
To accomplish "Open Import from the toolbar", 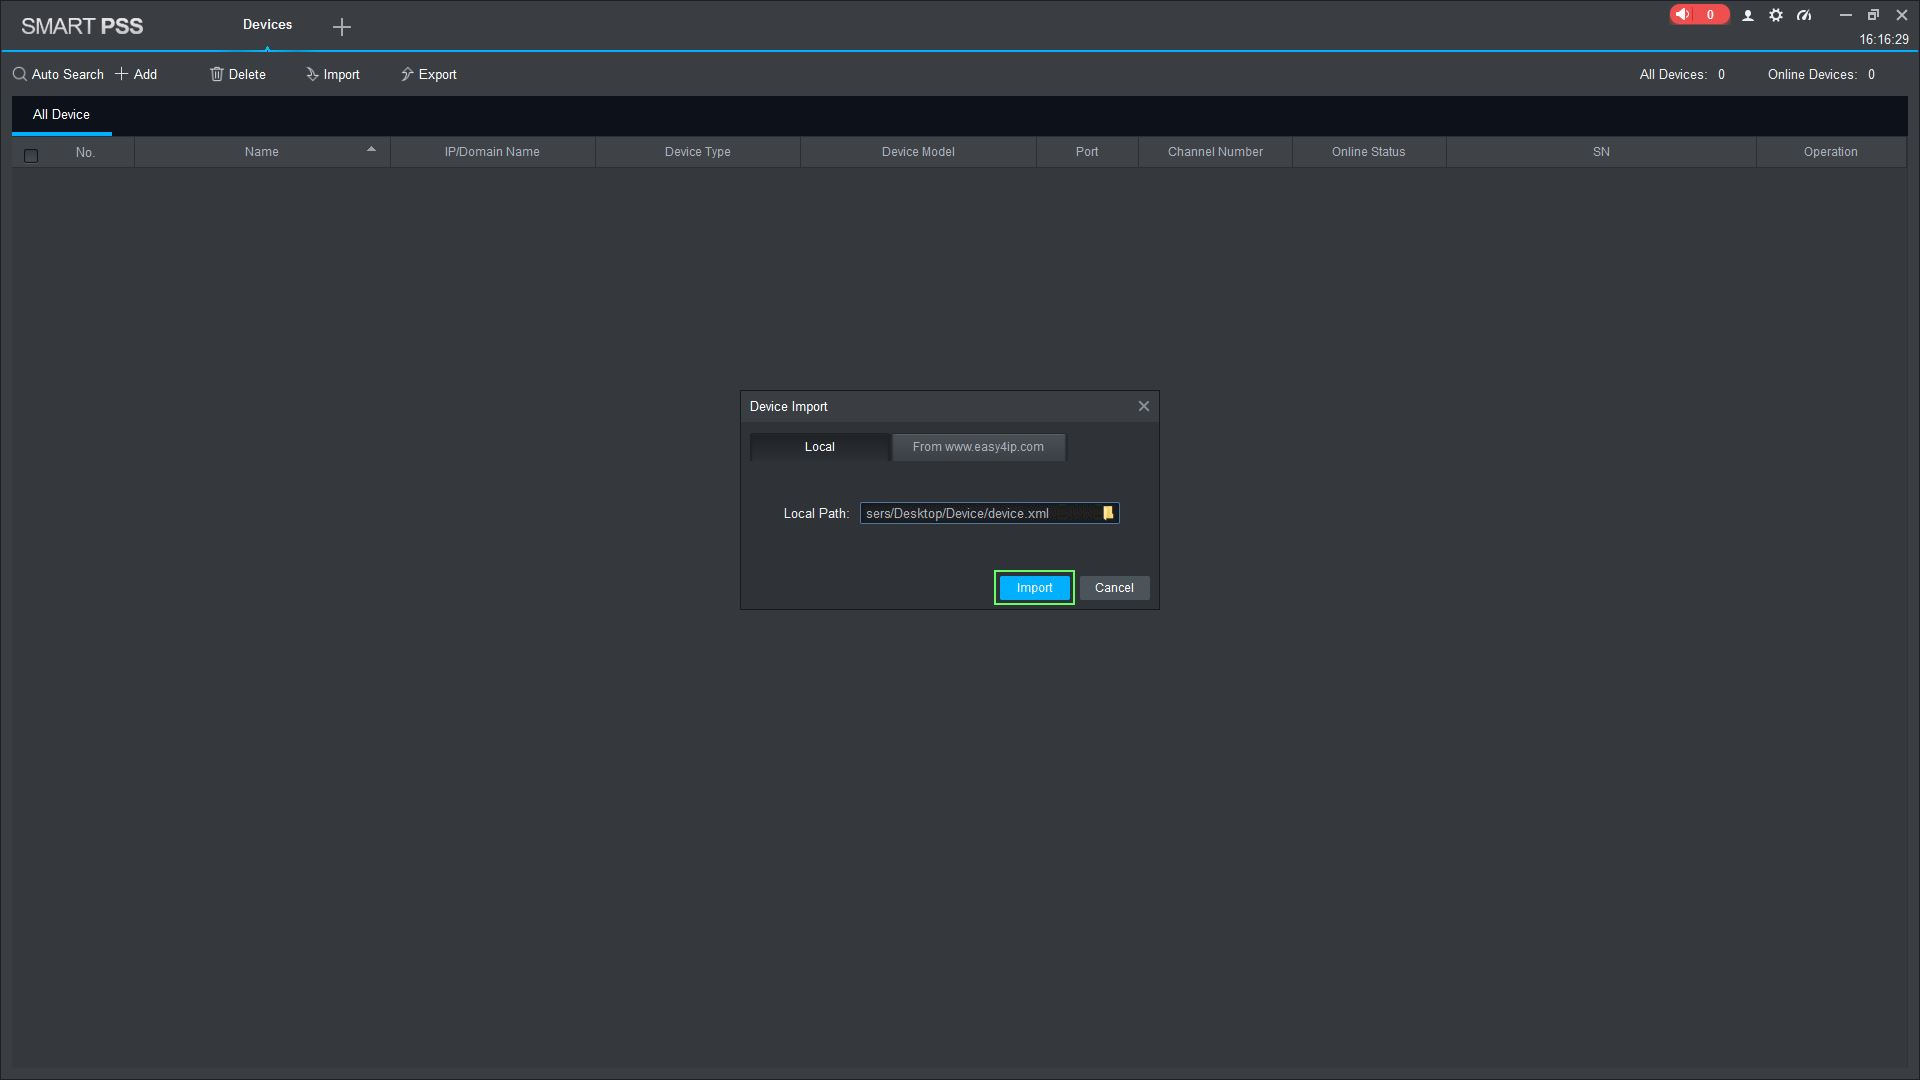I will 332,74.
